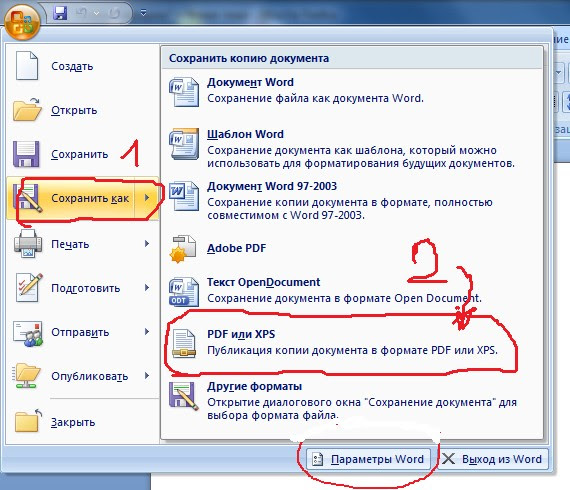Image resolution: width=570 pixels, height=490 pixels.
Task: Click the Документ Word file icon
Action: (184, 92)
